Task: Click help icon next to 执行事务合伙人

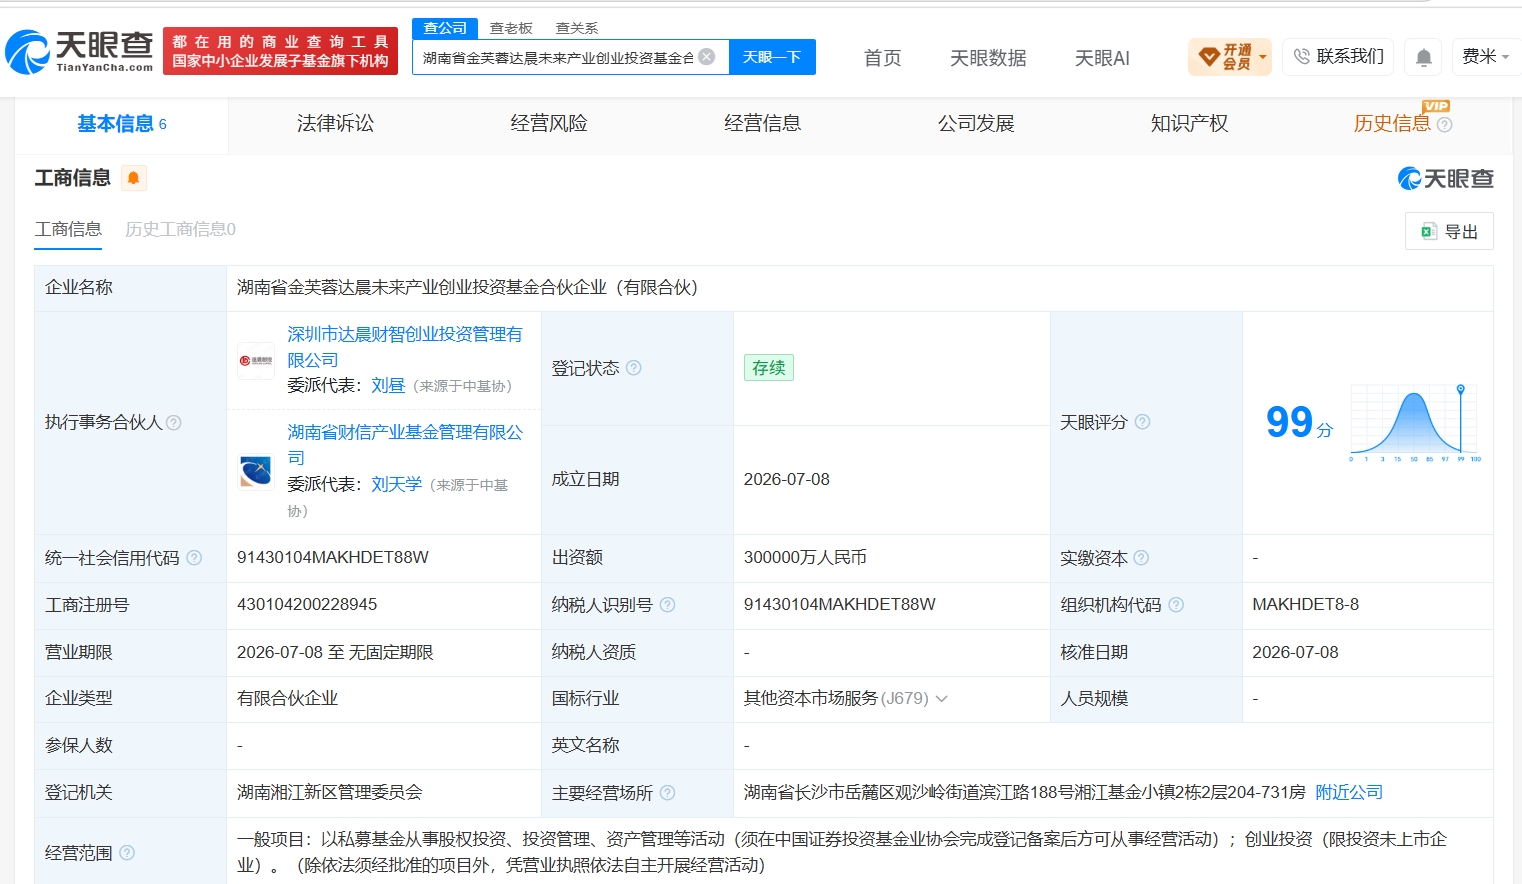Action: pos(173,423)
